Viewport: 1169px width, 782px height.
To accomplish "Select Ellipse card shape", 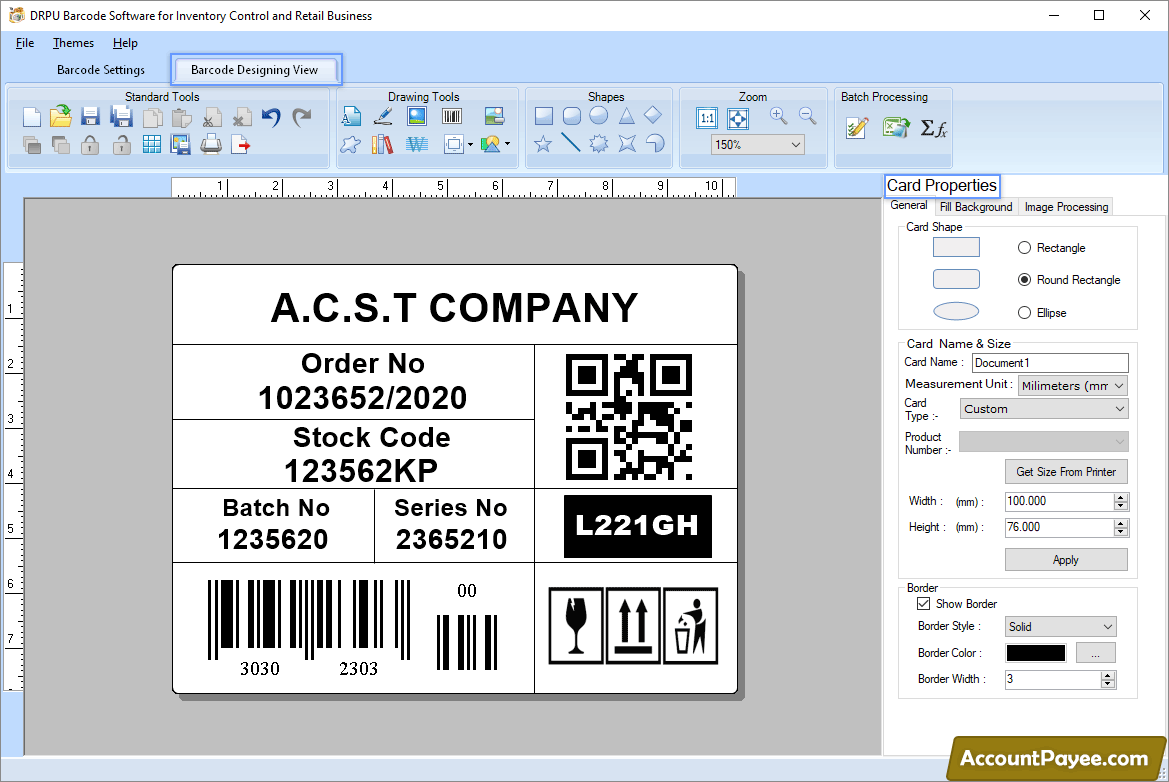I will 1024,312.
